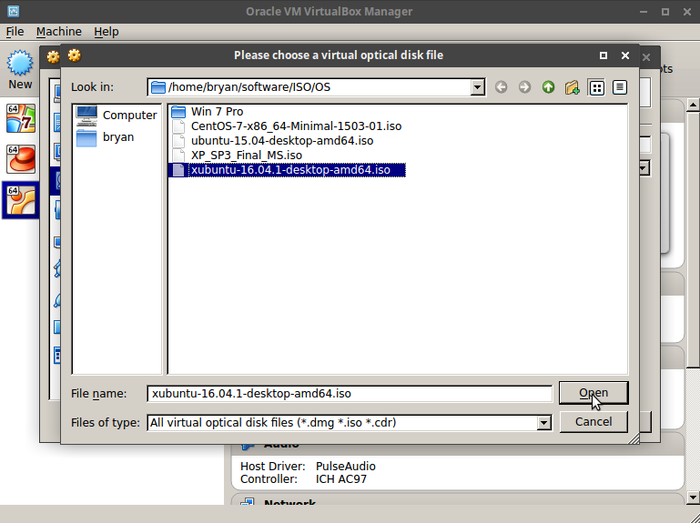Select bryan home folder in sidebar
Image resolution: width=700 pixels, height=523 pixels.
point(105,137)
